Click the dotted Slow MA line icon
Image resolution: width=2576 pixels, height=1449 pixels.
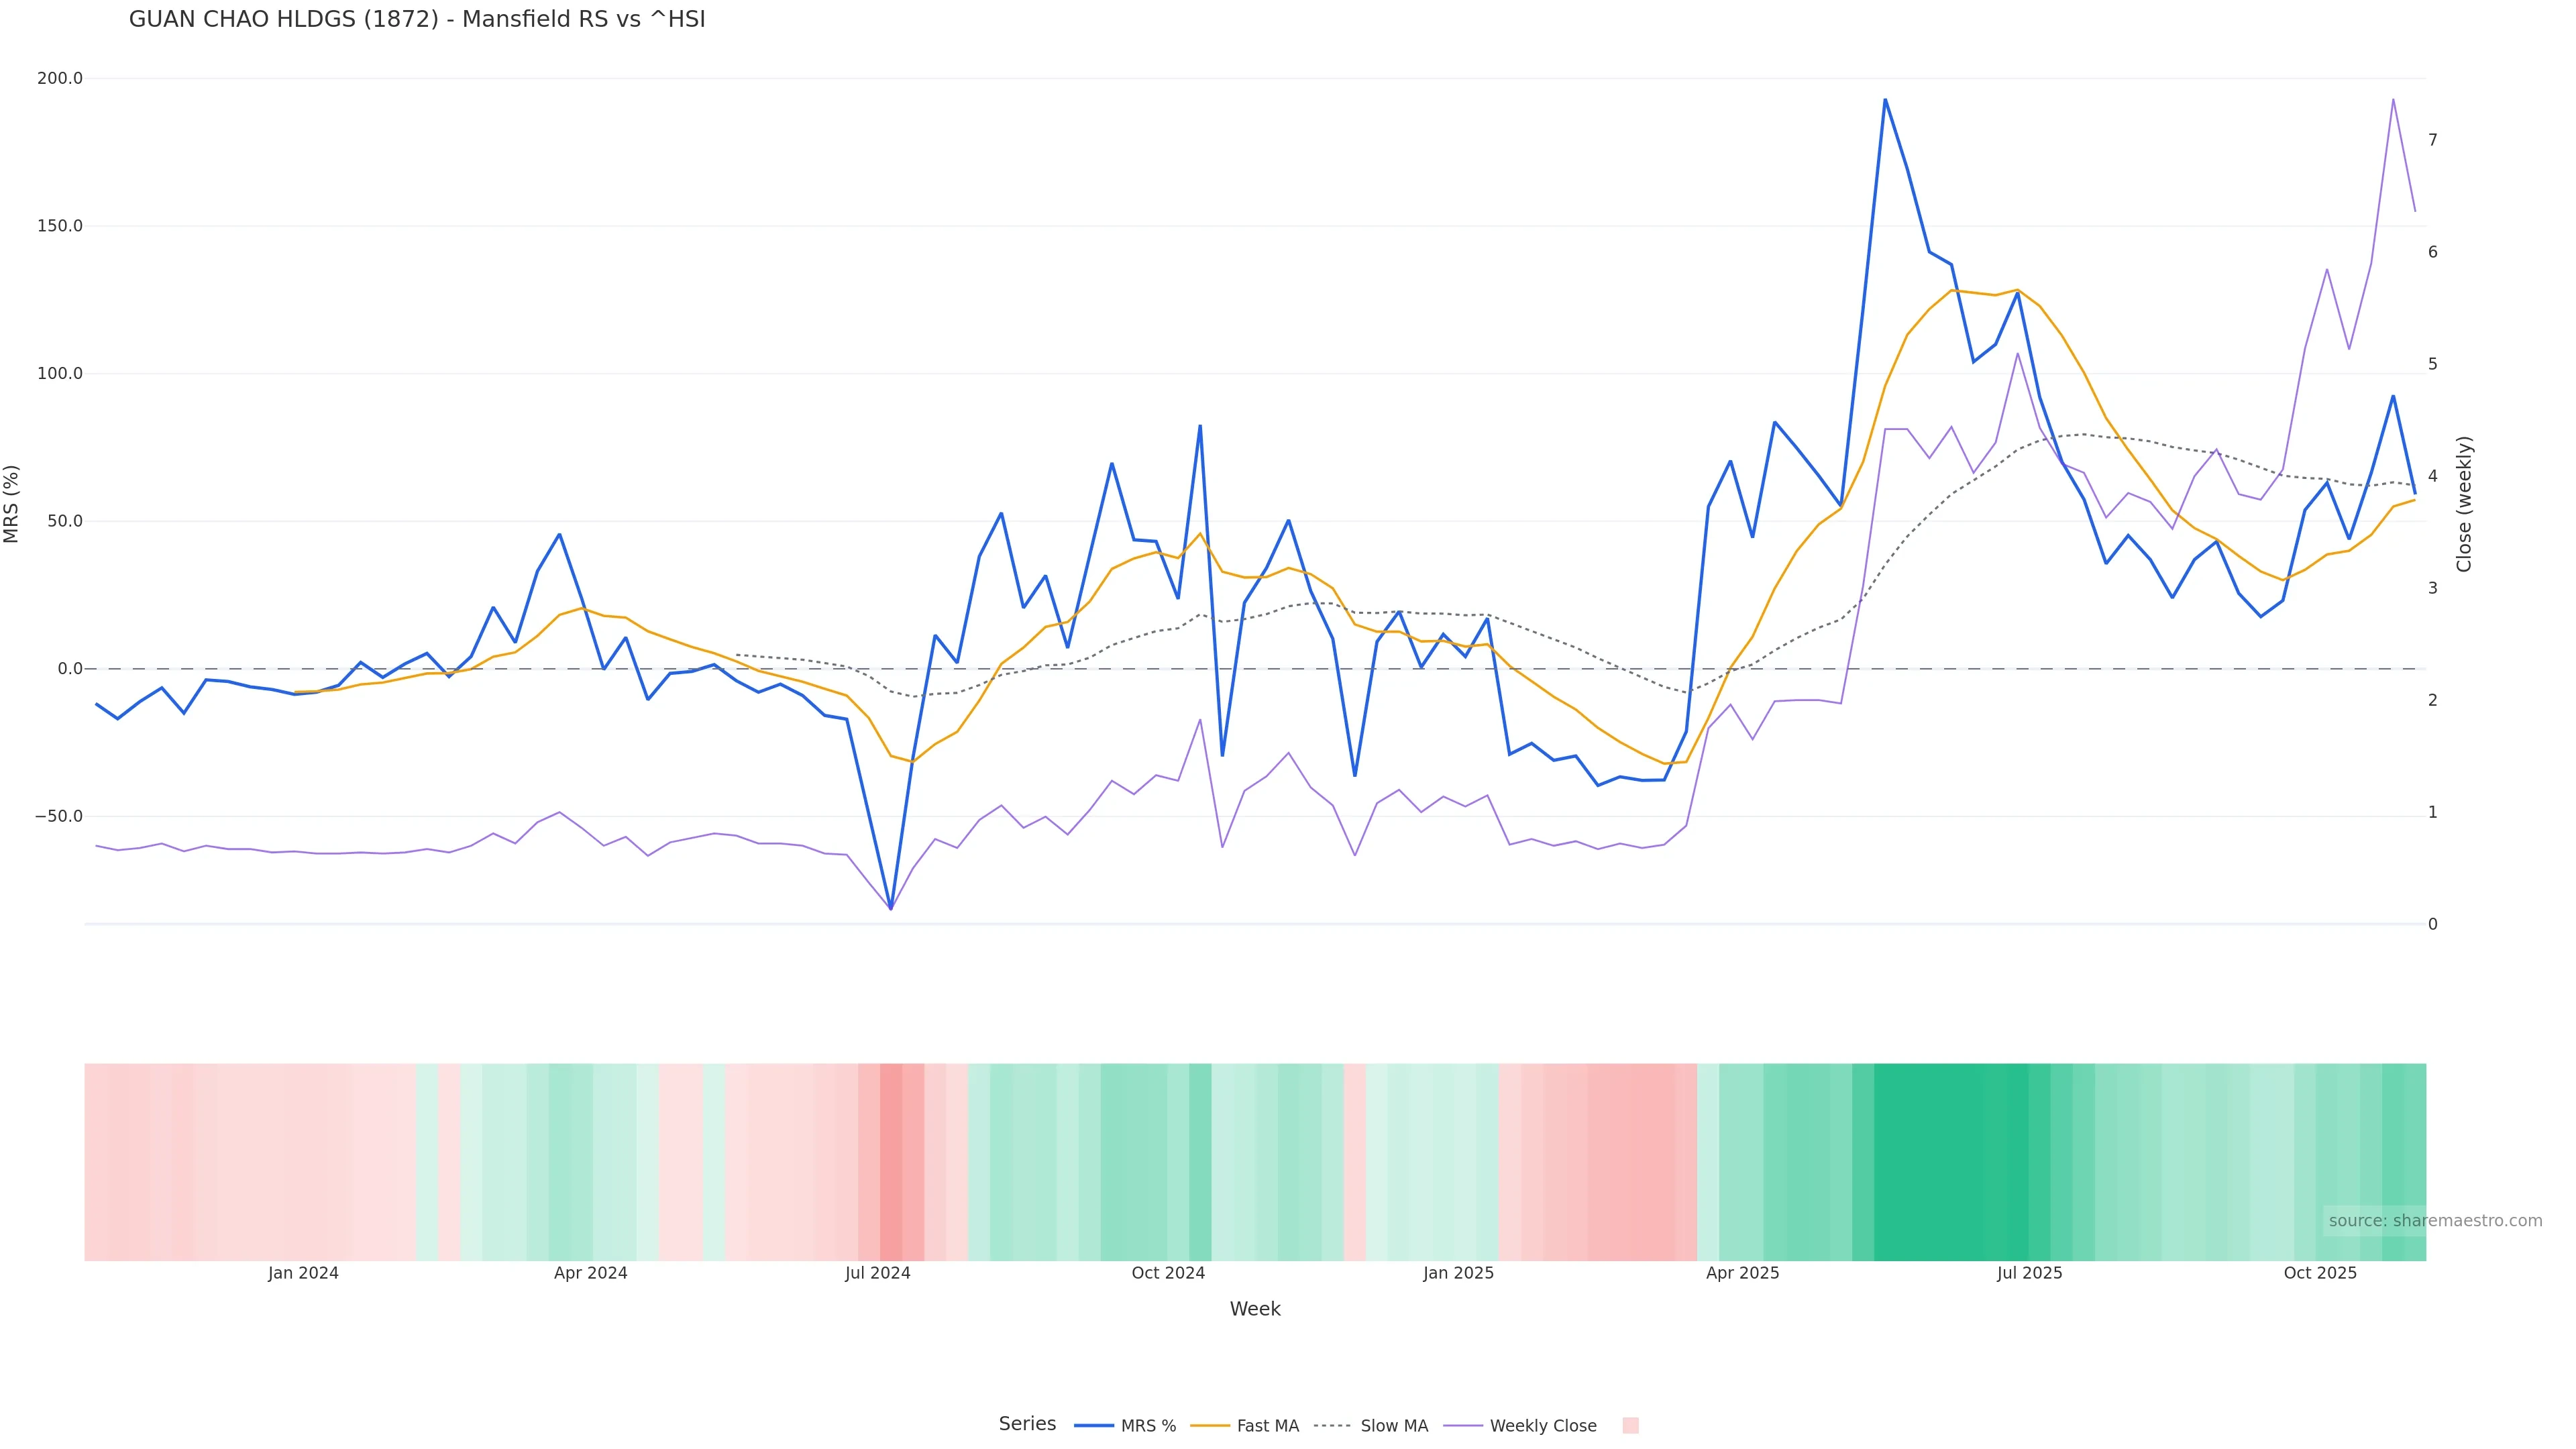click(1333, 1426)
